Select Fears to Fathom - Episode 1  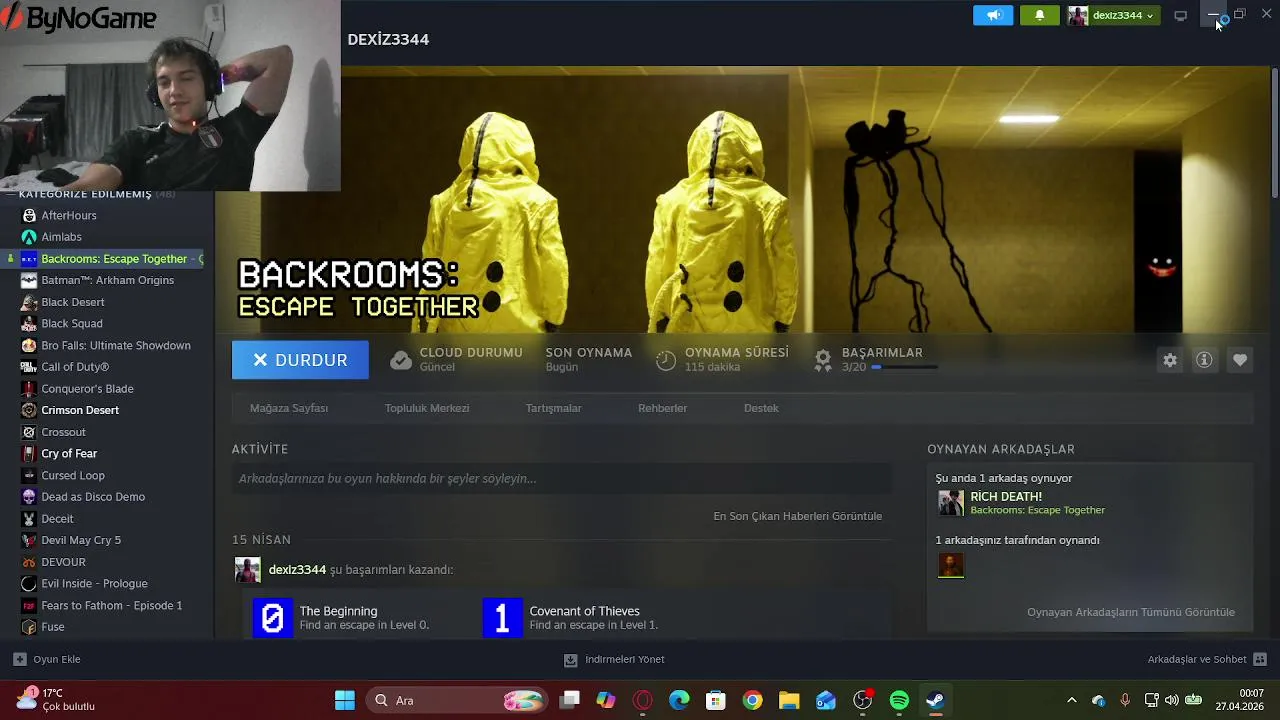tap(111, 605)
